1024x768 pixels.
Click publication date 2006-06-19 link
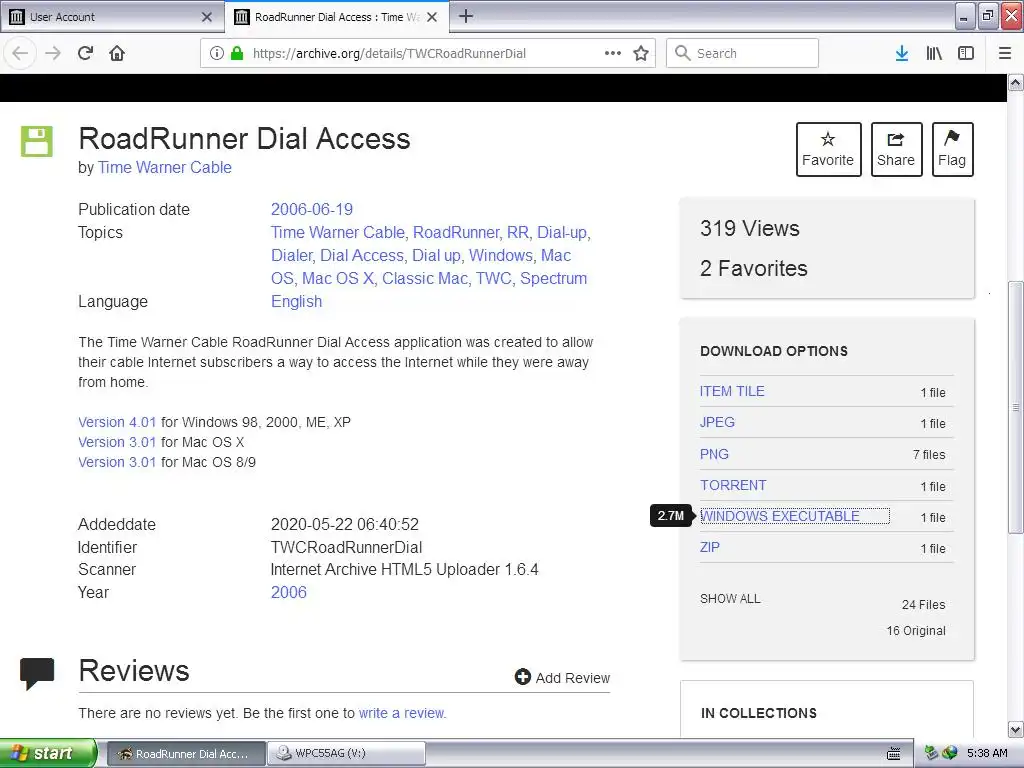[x=312, y=210]
